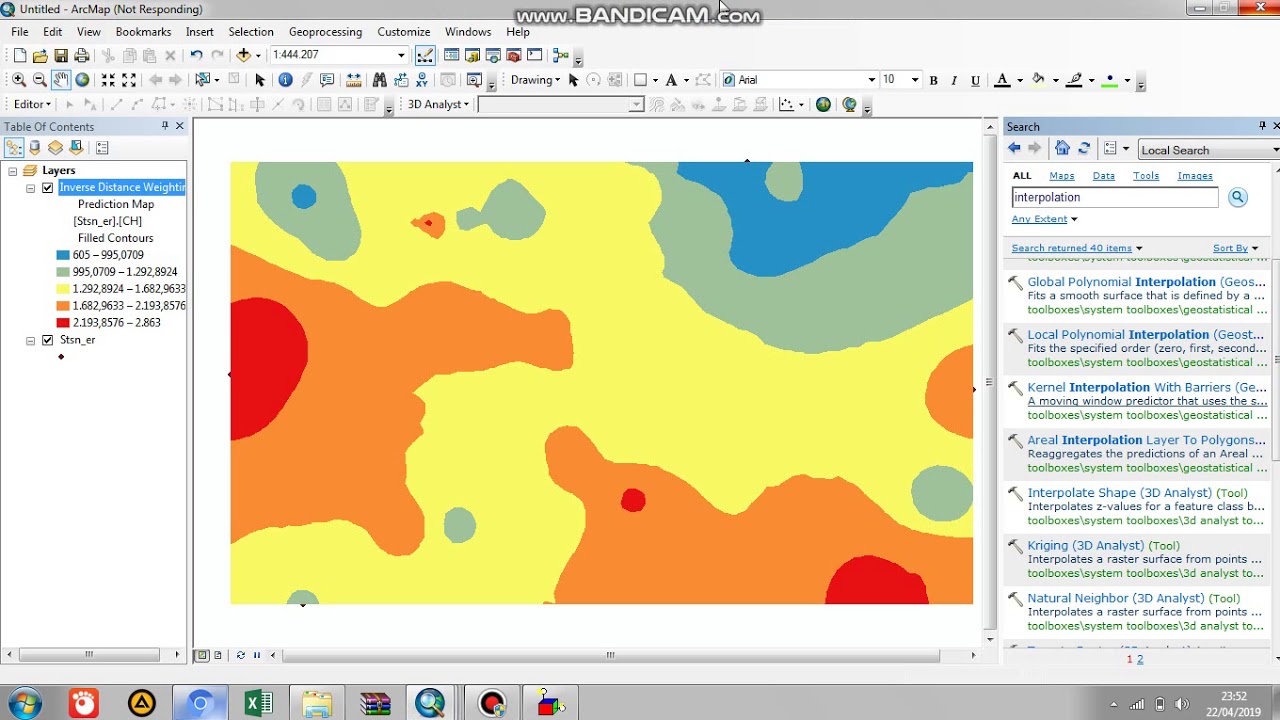Viewport: 1280px width, 720px height.
Task: Click the Identify tool icon
Action: pyautogui.click(x=285, y=80)
